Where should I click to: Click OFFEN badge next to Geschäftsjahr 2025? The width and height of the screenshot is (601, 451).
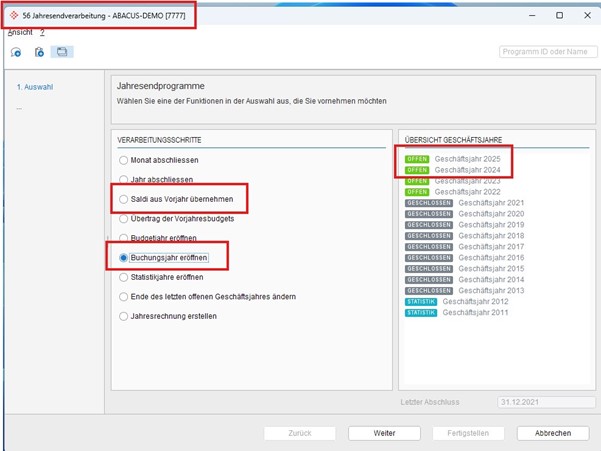pyautogui.click(x=417, y=159)
